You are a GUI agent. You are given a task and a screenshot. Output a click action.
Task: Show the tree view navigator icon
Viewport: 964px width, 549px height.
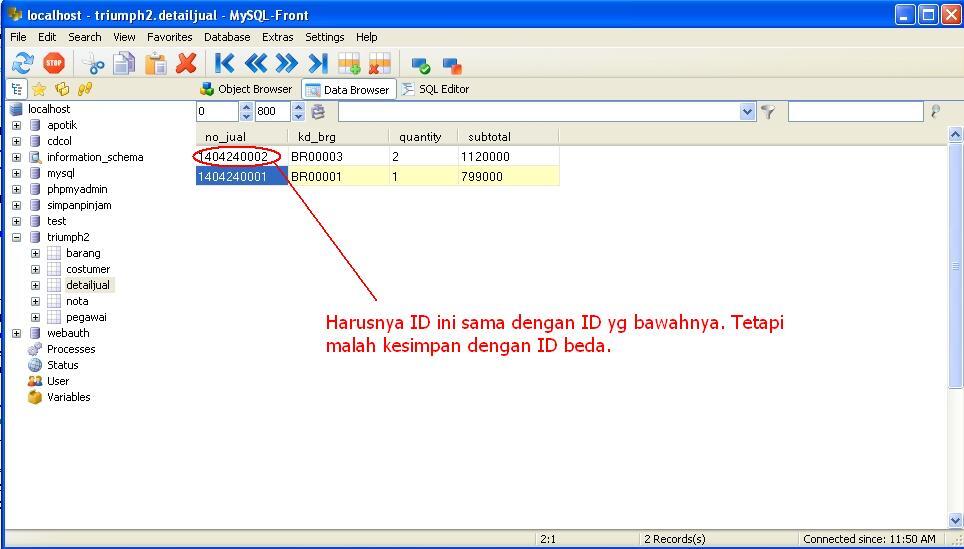[17, 89]
